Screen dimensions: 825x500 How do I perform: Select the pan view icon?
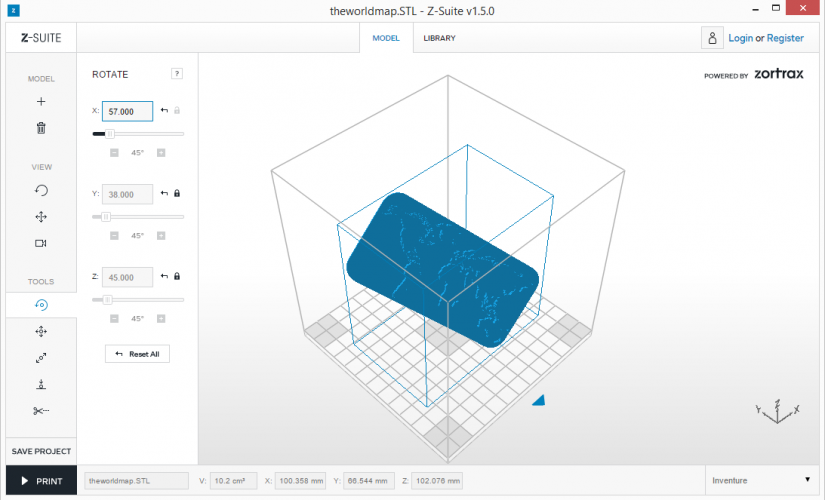click(x=41, y=217)
